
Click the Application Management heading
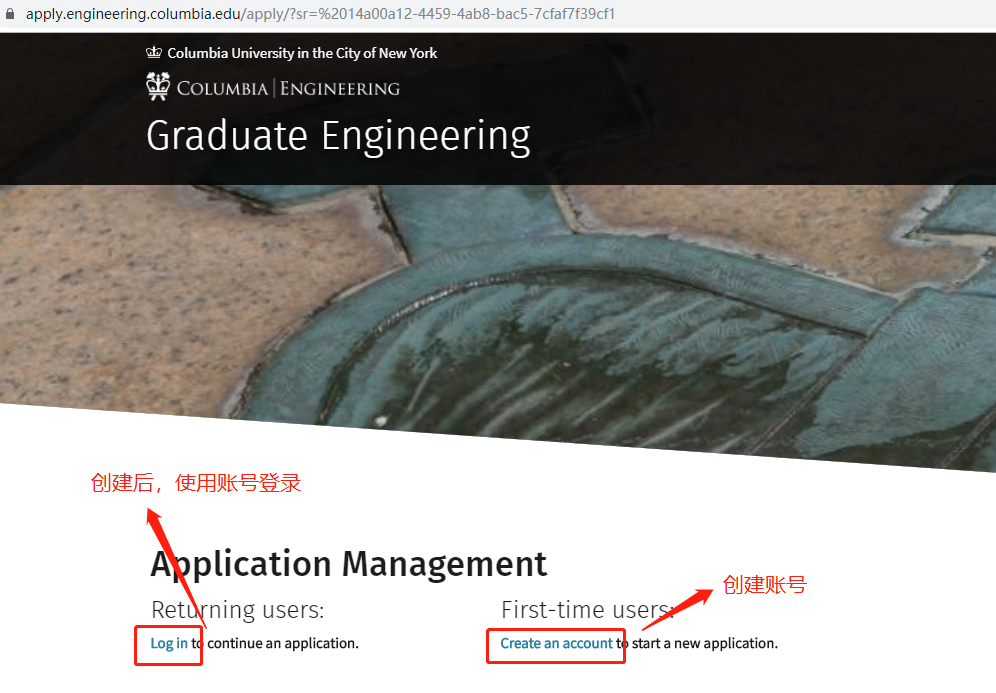pyautogui.click(x=349, y=564)
